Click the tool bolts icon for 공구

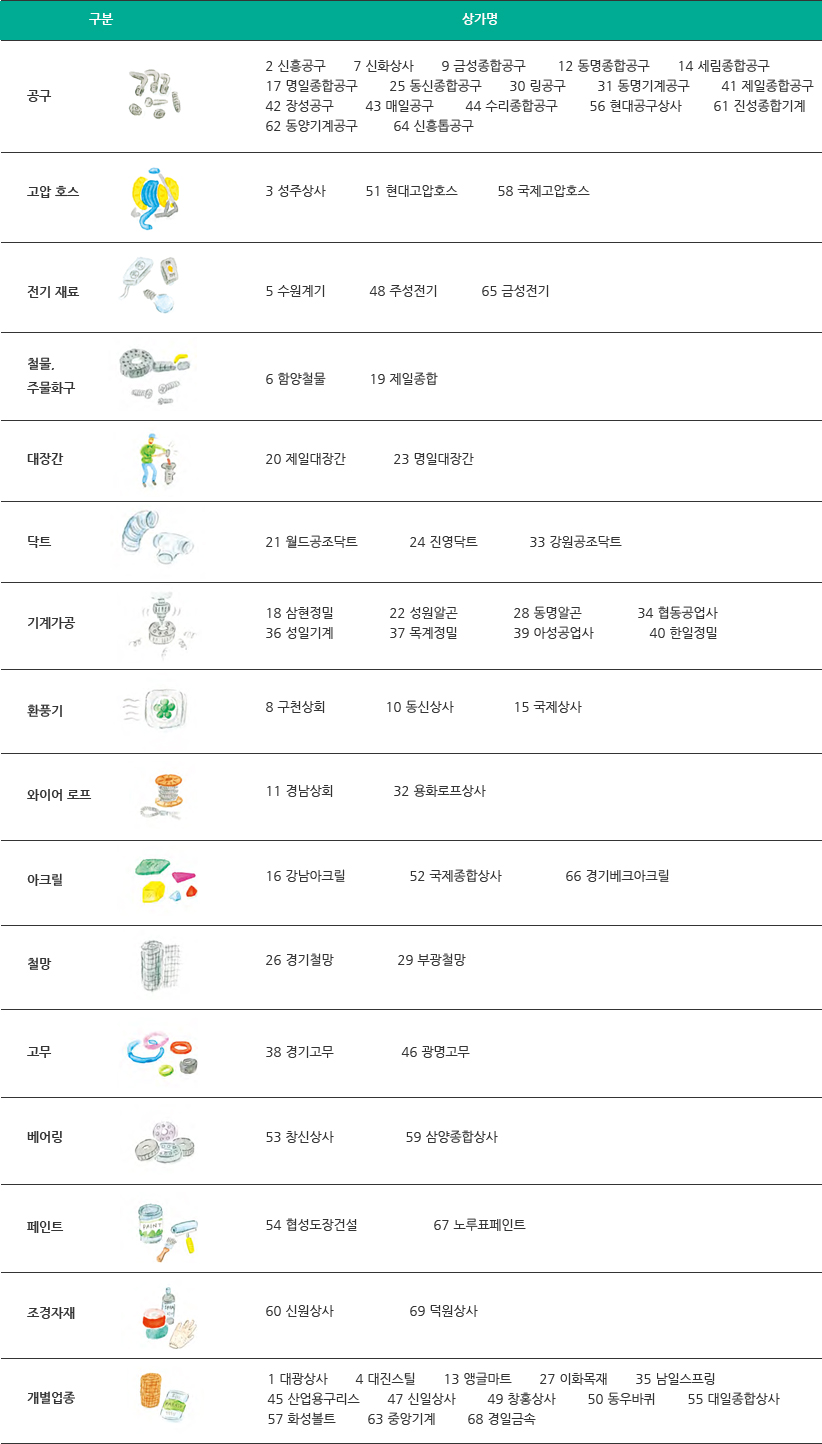[157, 95]
